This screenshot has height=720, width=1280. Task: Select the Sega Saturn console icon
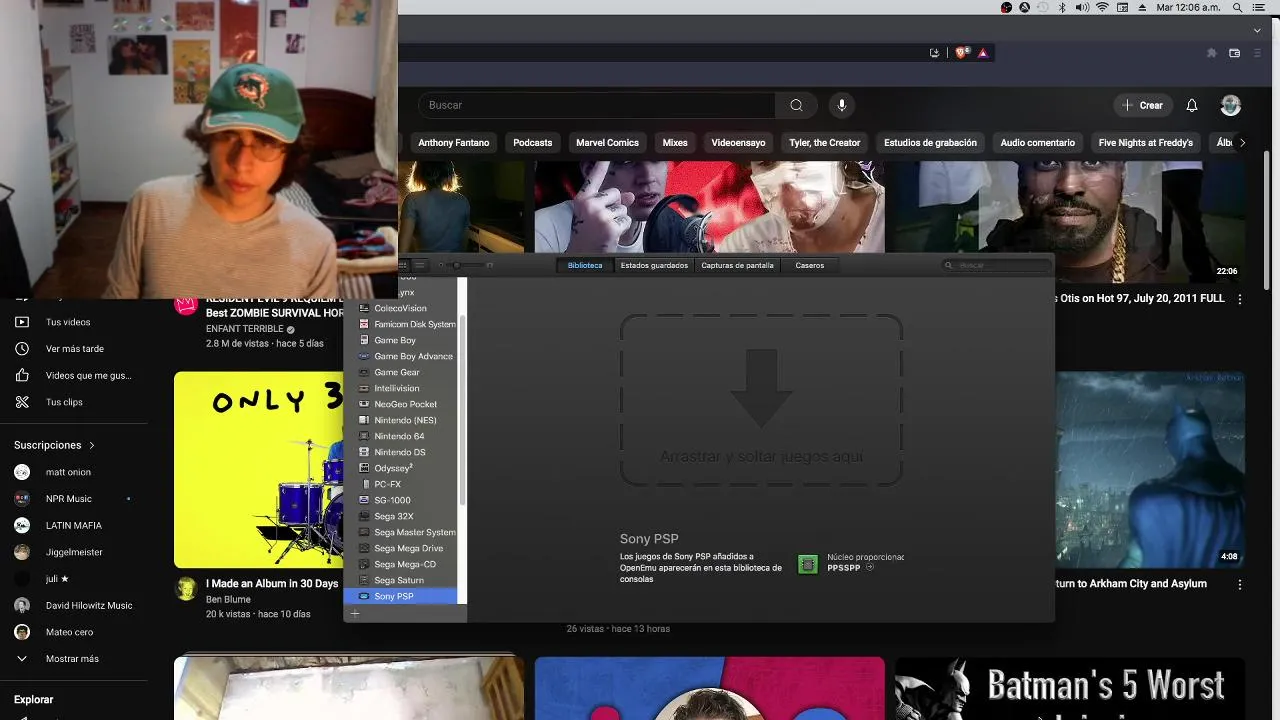364,580
